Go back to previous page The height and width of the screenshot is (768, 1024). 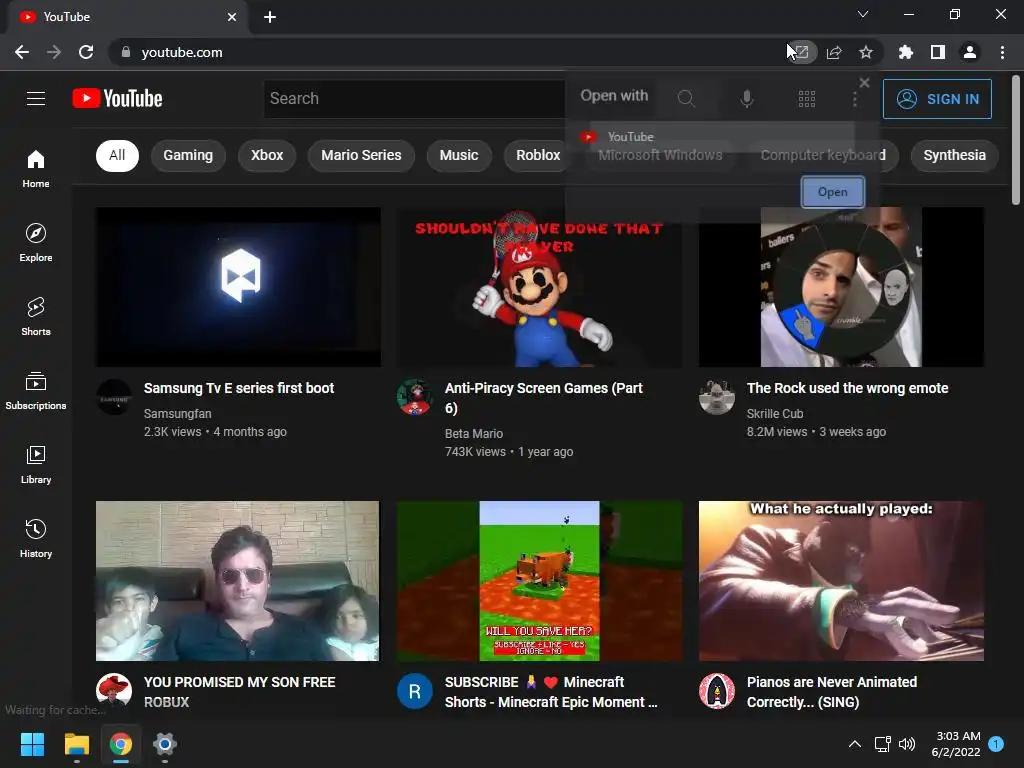(x=22, y=52)
